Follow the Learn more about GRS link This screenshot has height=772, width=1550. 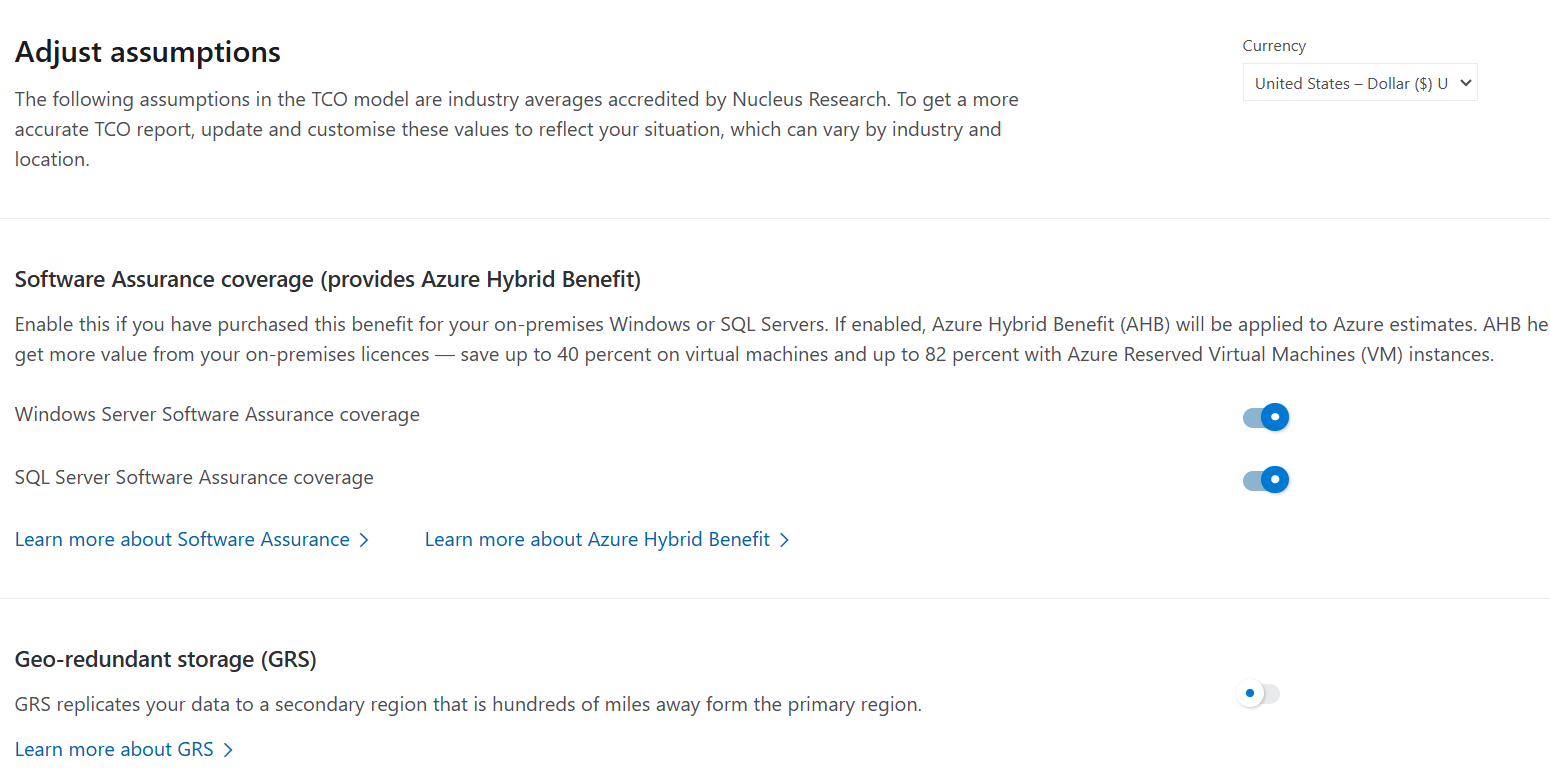(114, 750)
